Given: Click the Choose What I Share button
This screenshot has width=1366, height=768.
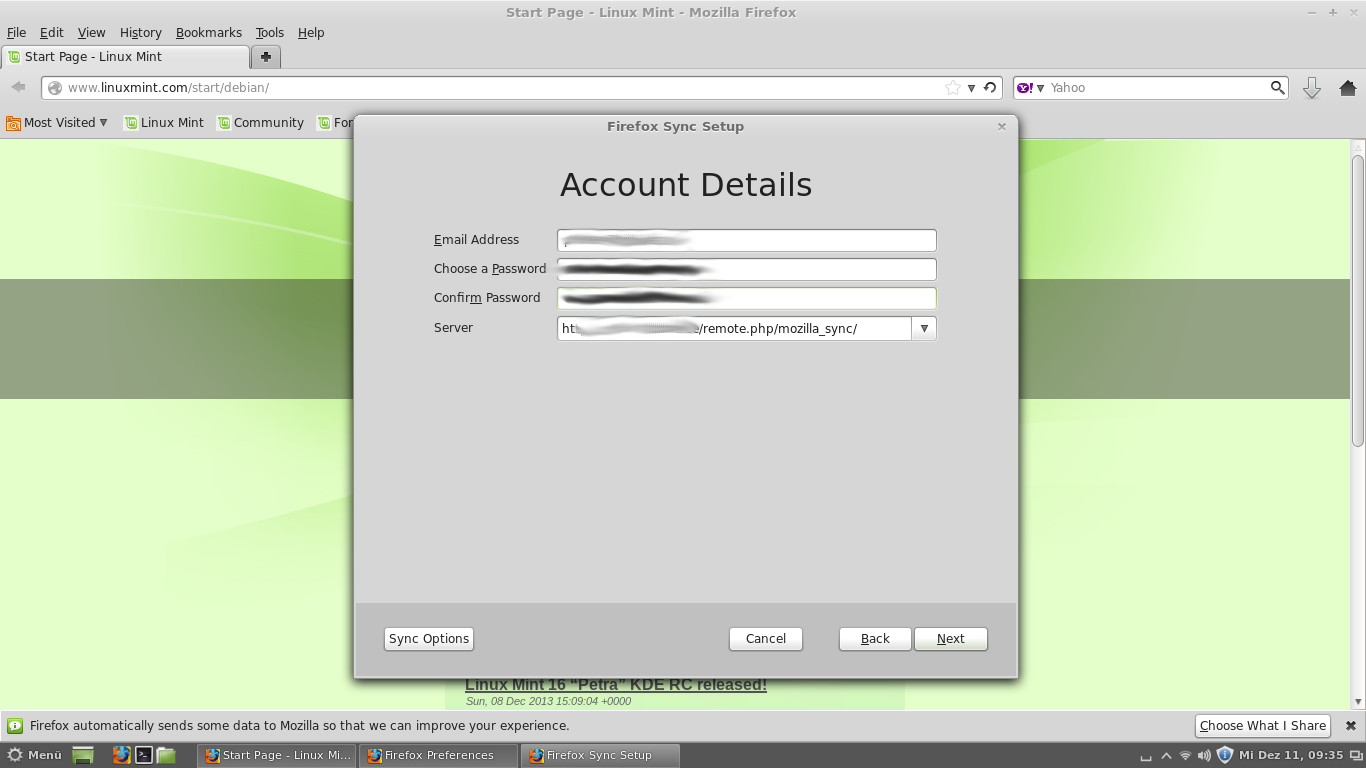Looking at the screenshot, I should (x=1262, y=726).
